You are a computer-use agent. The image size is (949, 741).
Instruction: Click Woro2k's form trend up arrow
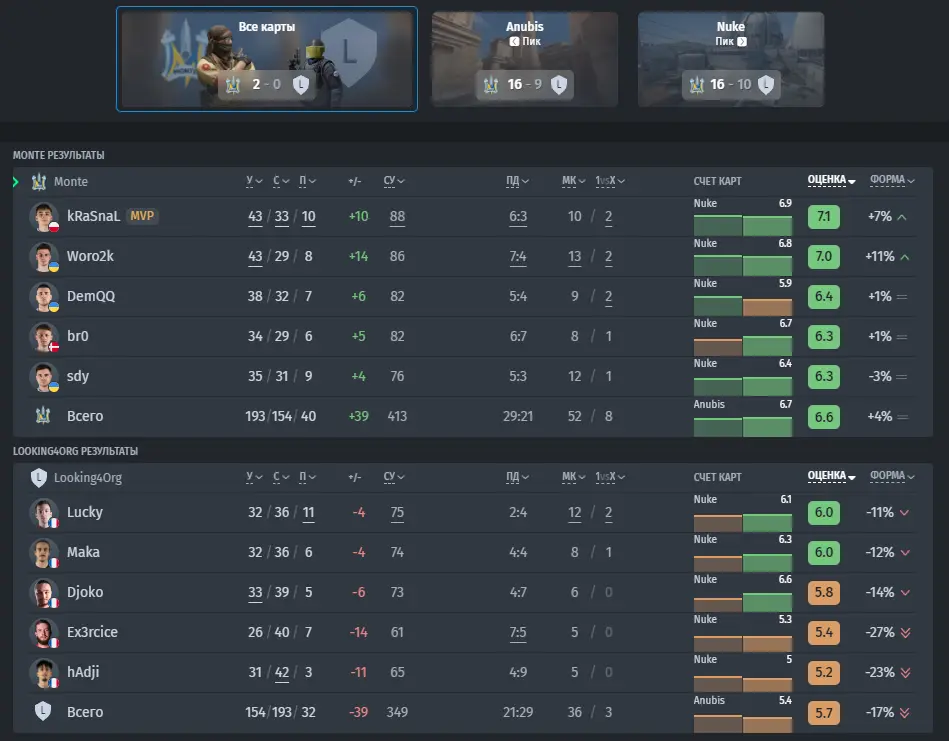905,257
